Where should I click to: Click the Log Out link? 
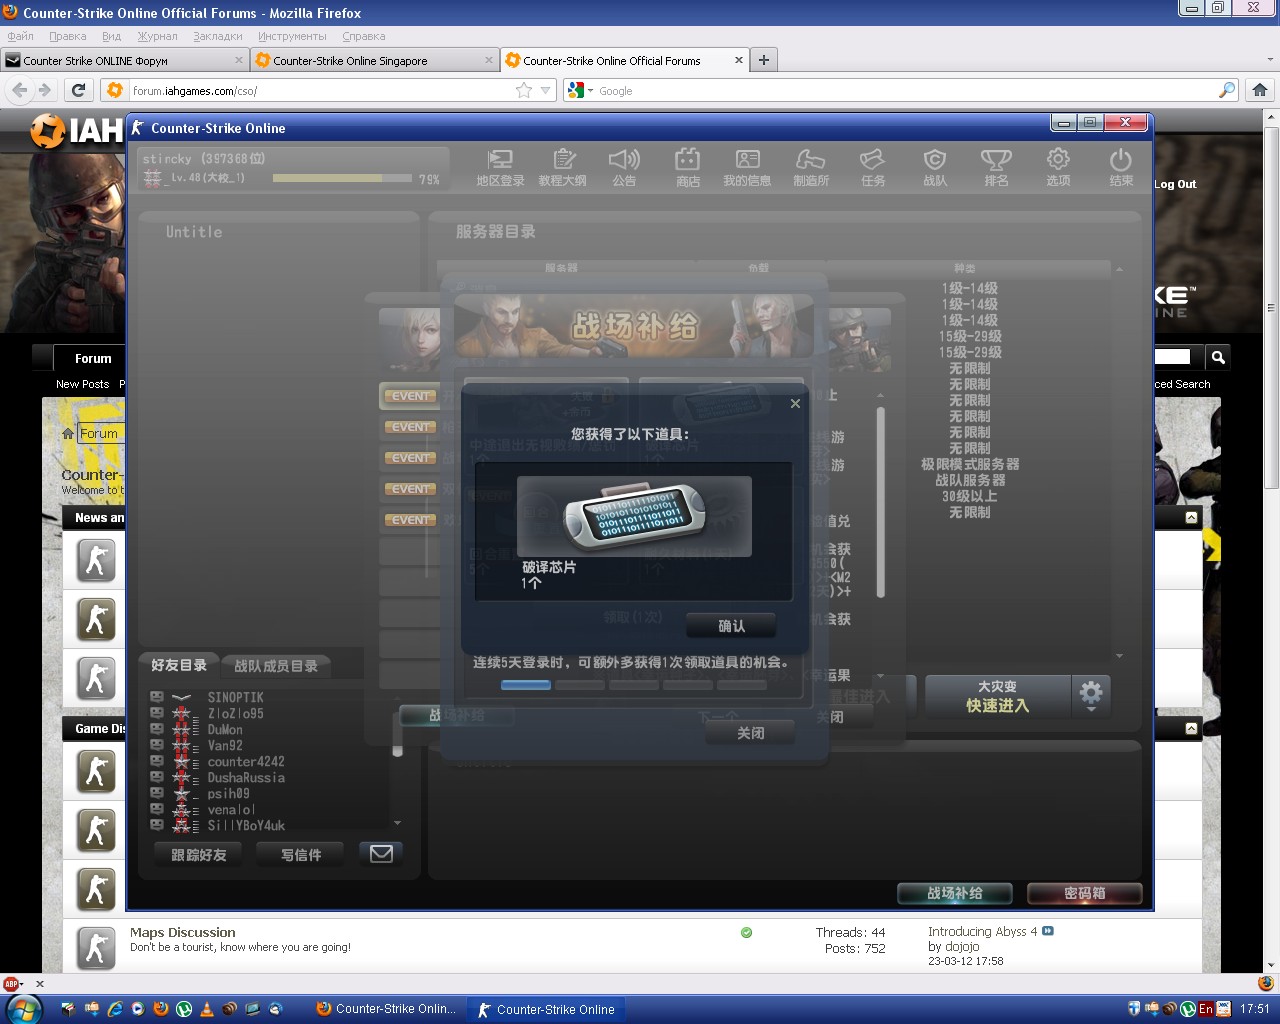(1175, 184)
